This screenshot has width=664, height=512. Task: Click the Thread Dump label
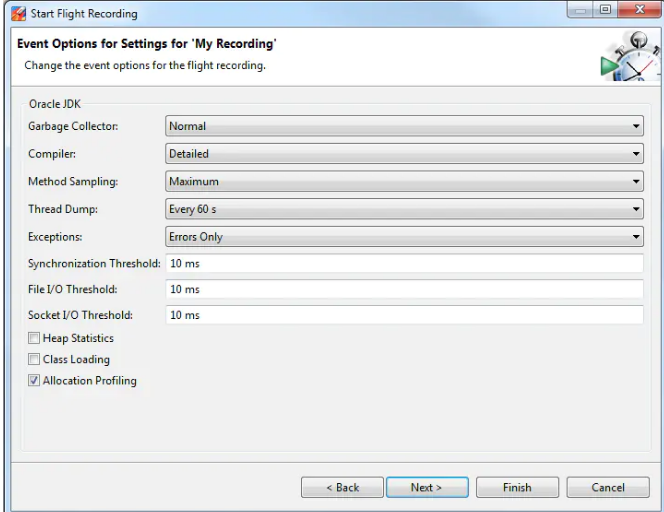pos(63,209)
